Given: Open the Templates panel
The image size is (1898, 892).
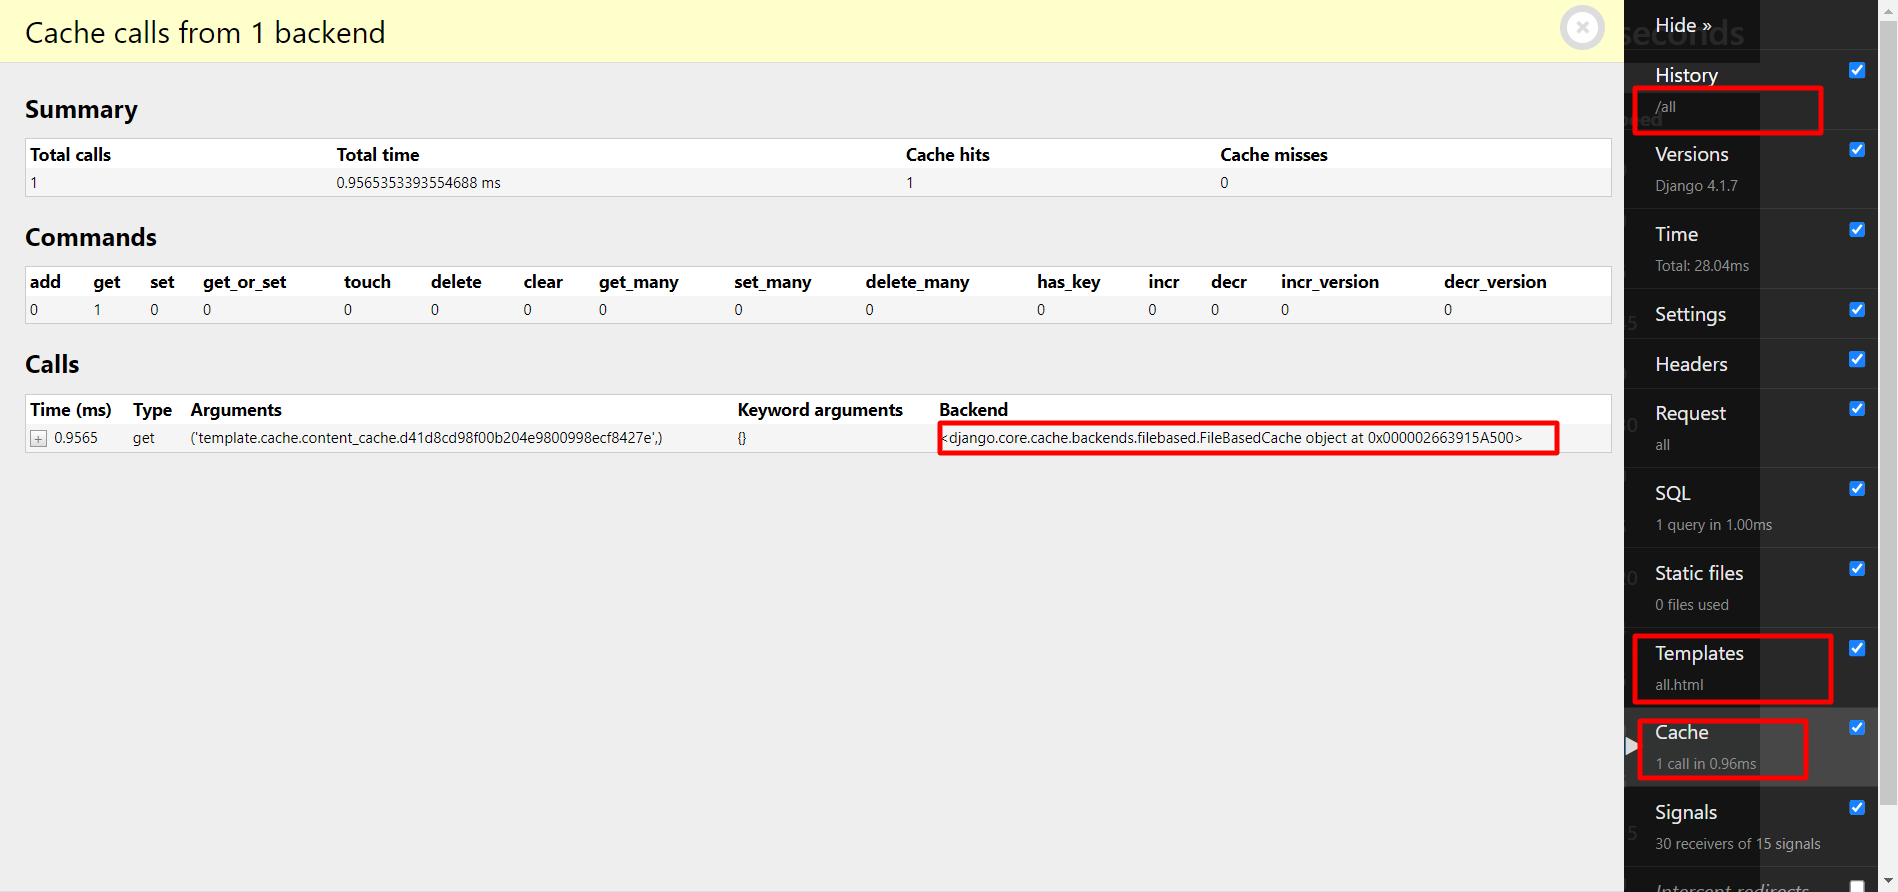Looking at the screenshot, I should (1698, 653).
